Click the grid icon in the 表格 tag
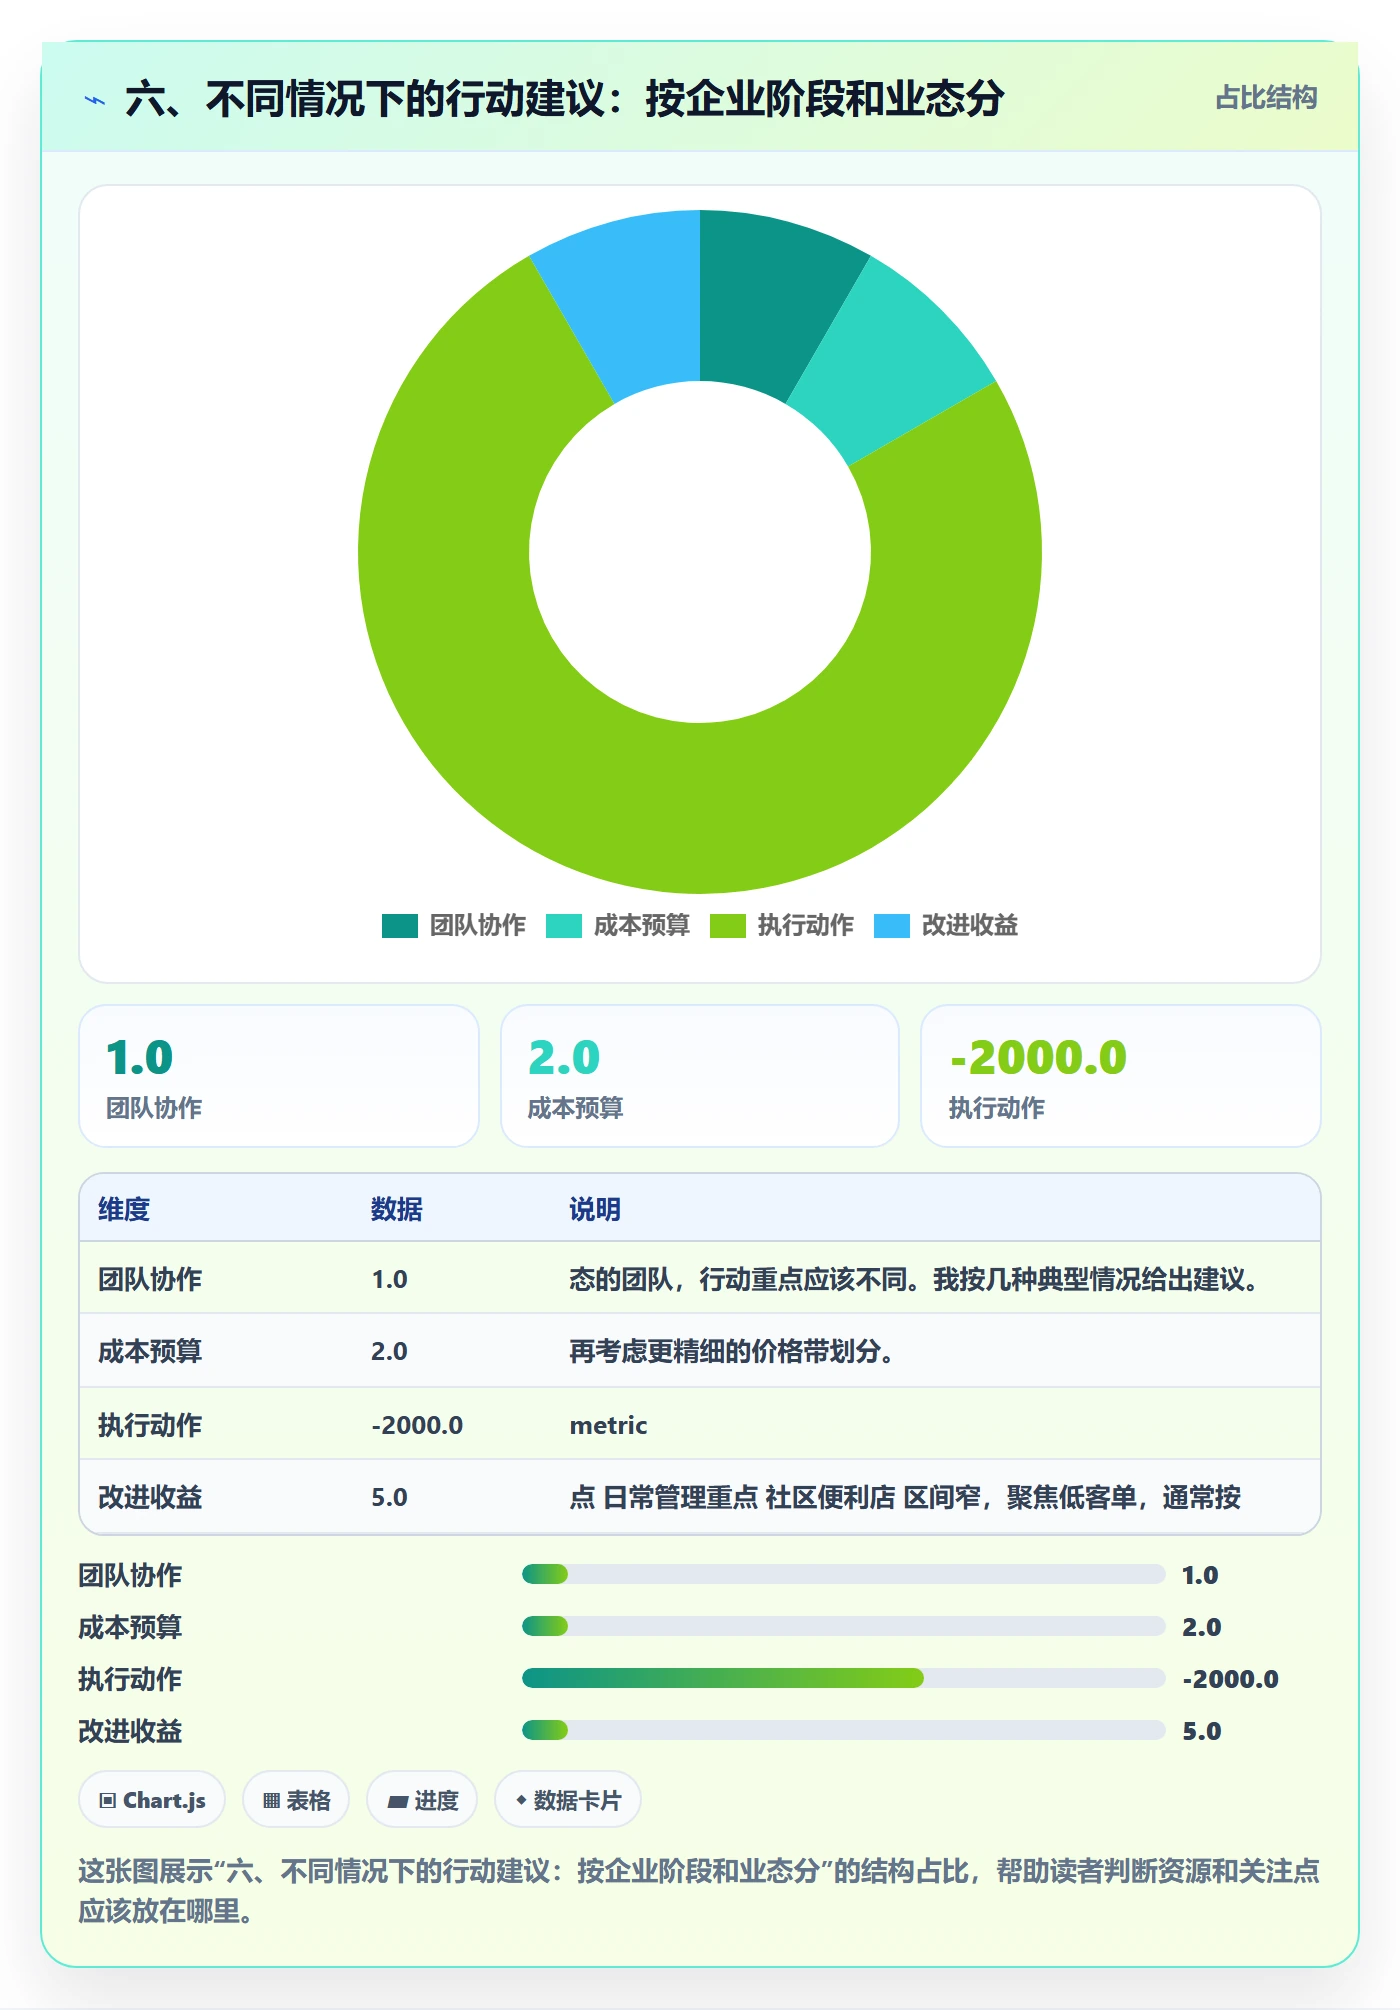1400x2010 pixels. [x=271, y=1801]
